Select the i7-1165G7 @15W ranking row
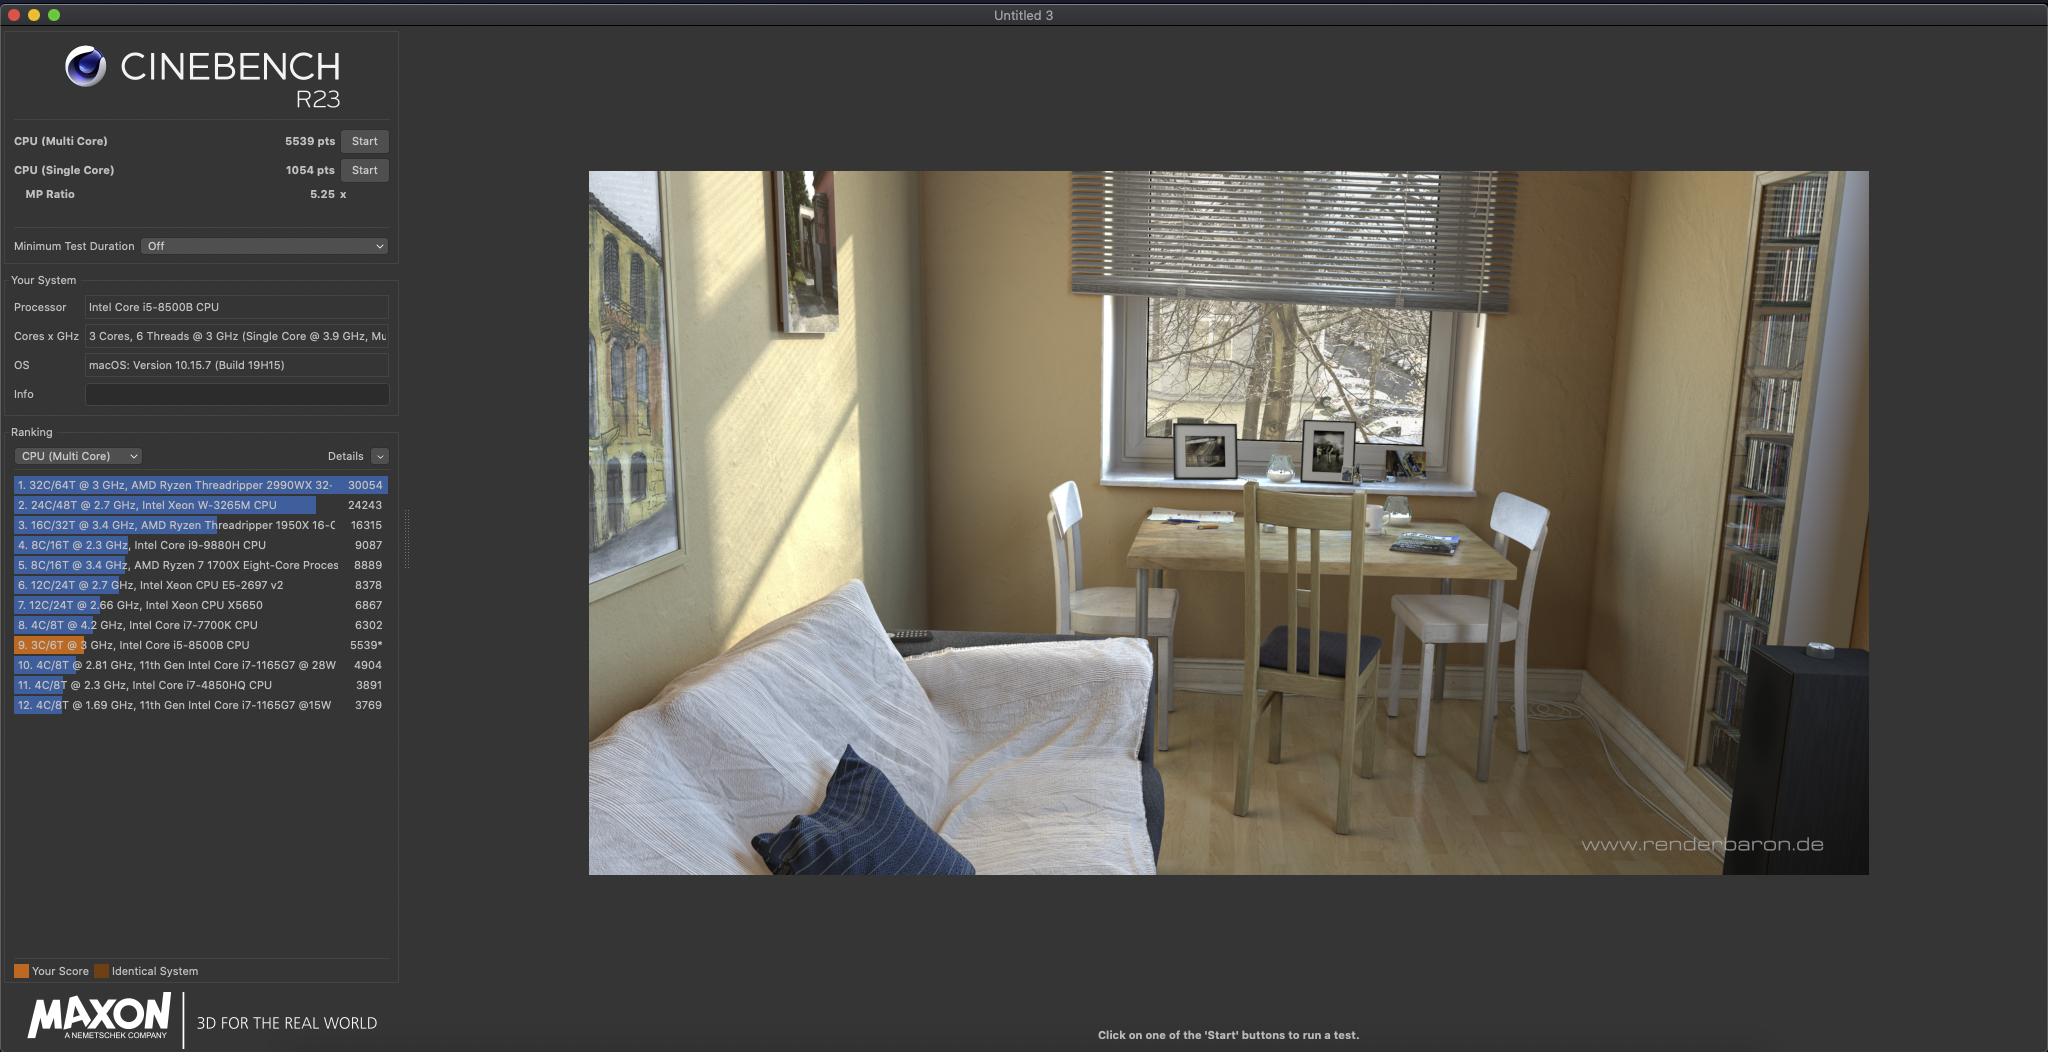The image size is (2048, 1052). (200, 705)
